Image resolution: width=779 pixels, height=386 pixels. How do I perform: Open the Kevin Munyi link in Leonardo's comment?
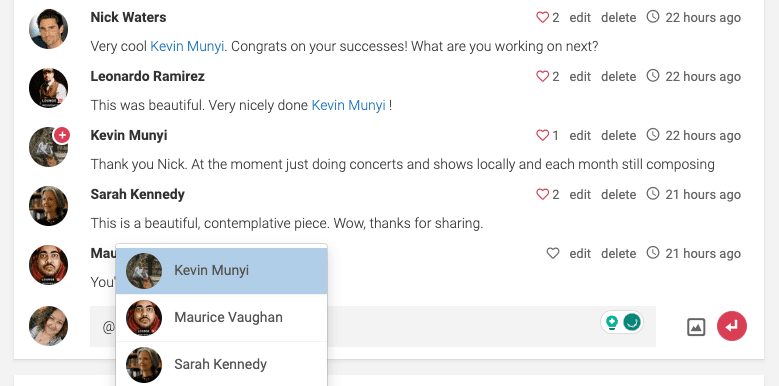pyautogui.click(x=348, y=105)
